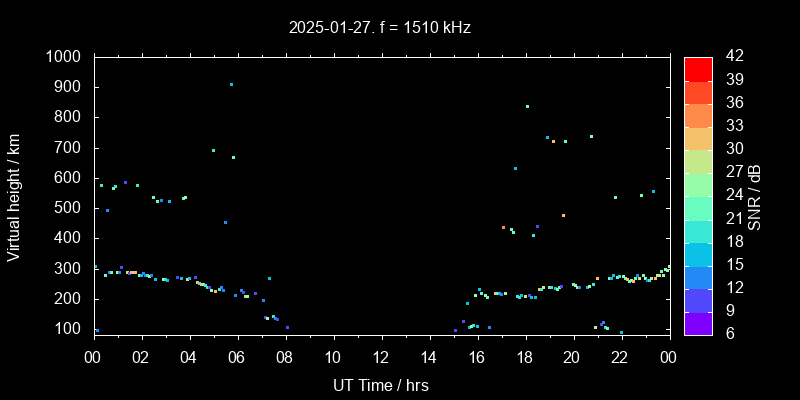The width and height of the screenshot is (800, 400).
Task: Select the 12 tick label on time axis
Action: click(x=381, y=357)
